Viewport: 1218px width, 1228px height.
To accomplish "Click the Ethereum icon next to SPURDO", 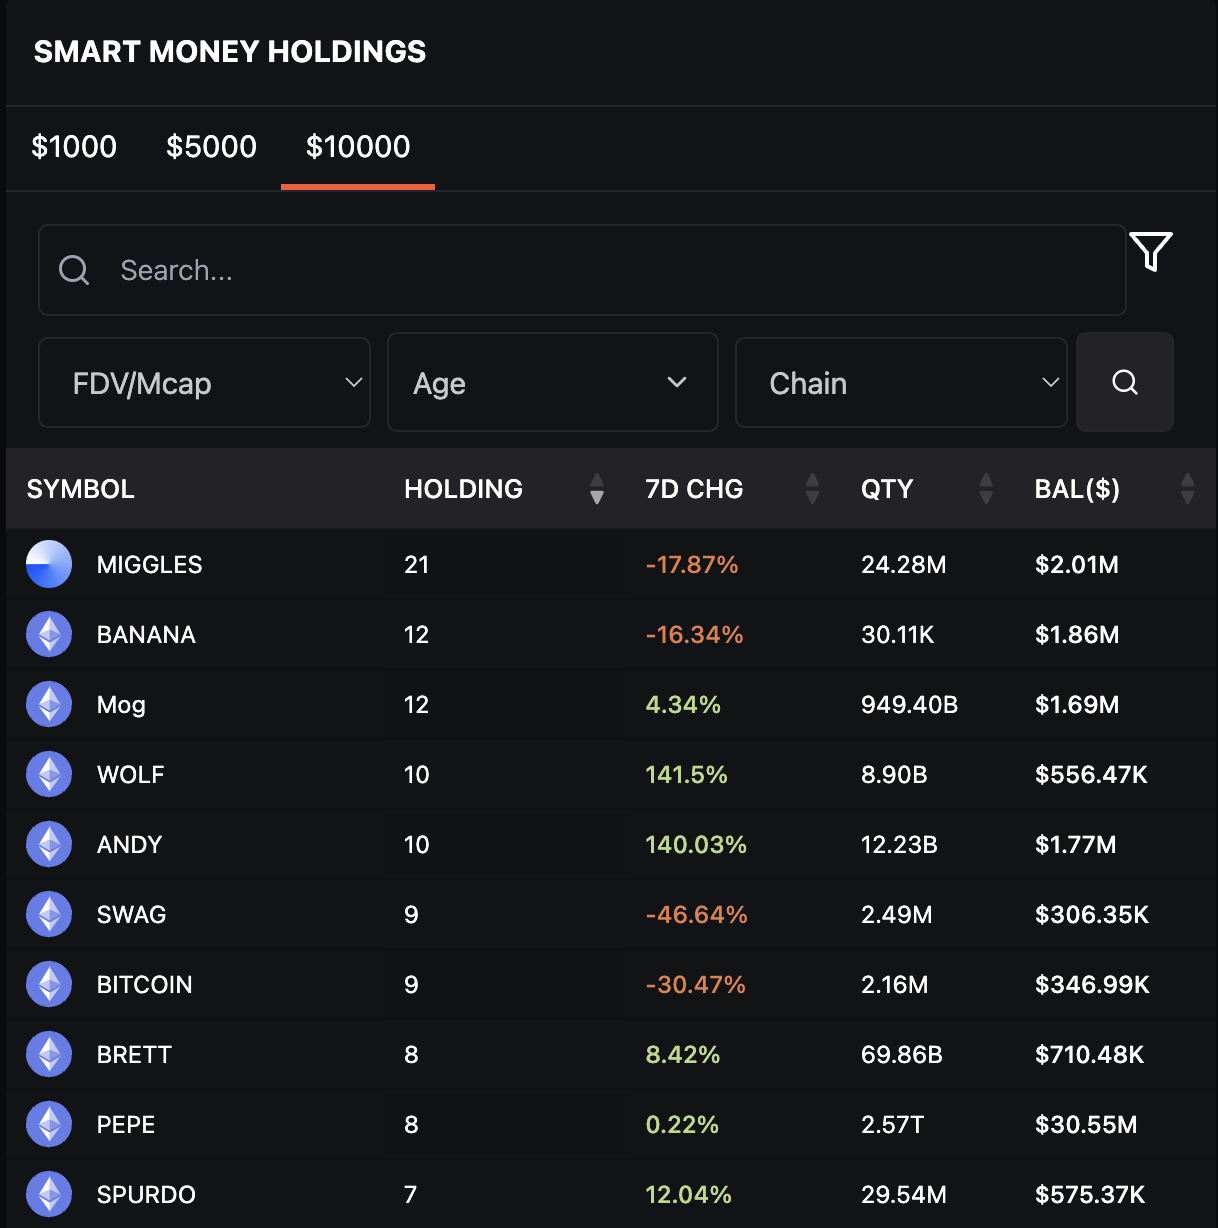I will 49,1194.
